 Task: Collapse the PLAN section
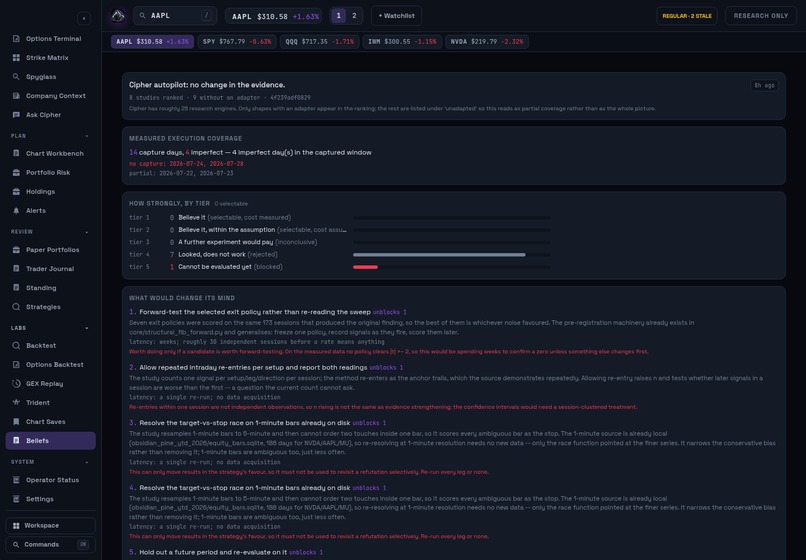click(x=86, y=136)
